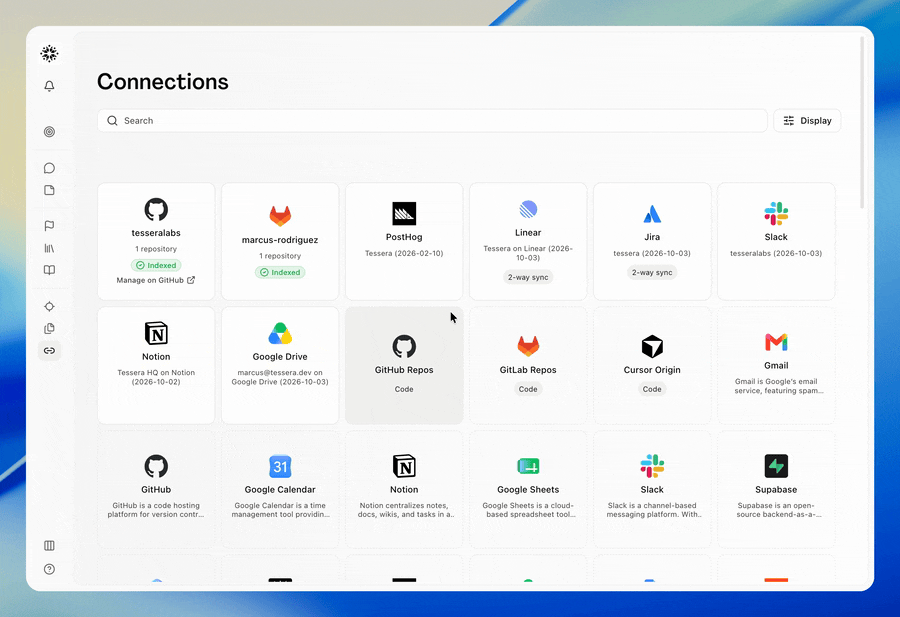This screenshot has width=900, height=617.
Task: Select the link Connections sidebar icon
Action: tap(49, 351)
